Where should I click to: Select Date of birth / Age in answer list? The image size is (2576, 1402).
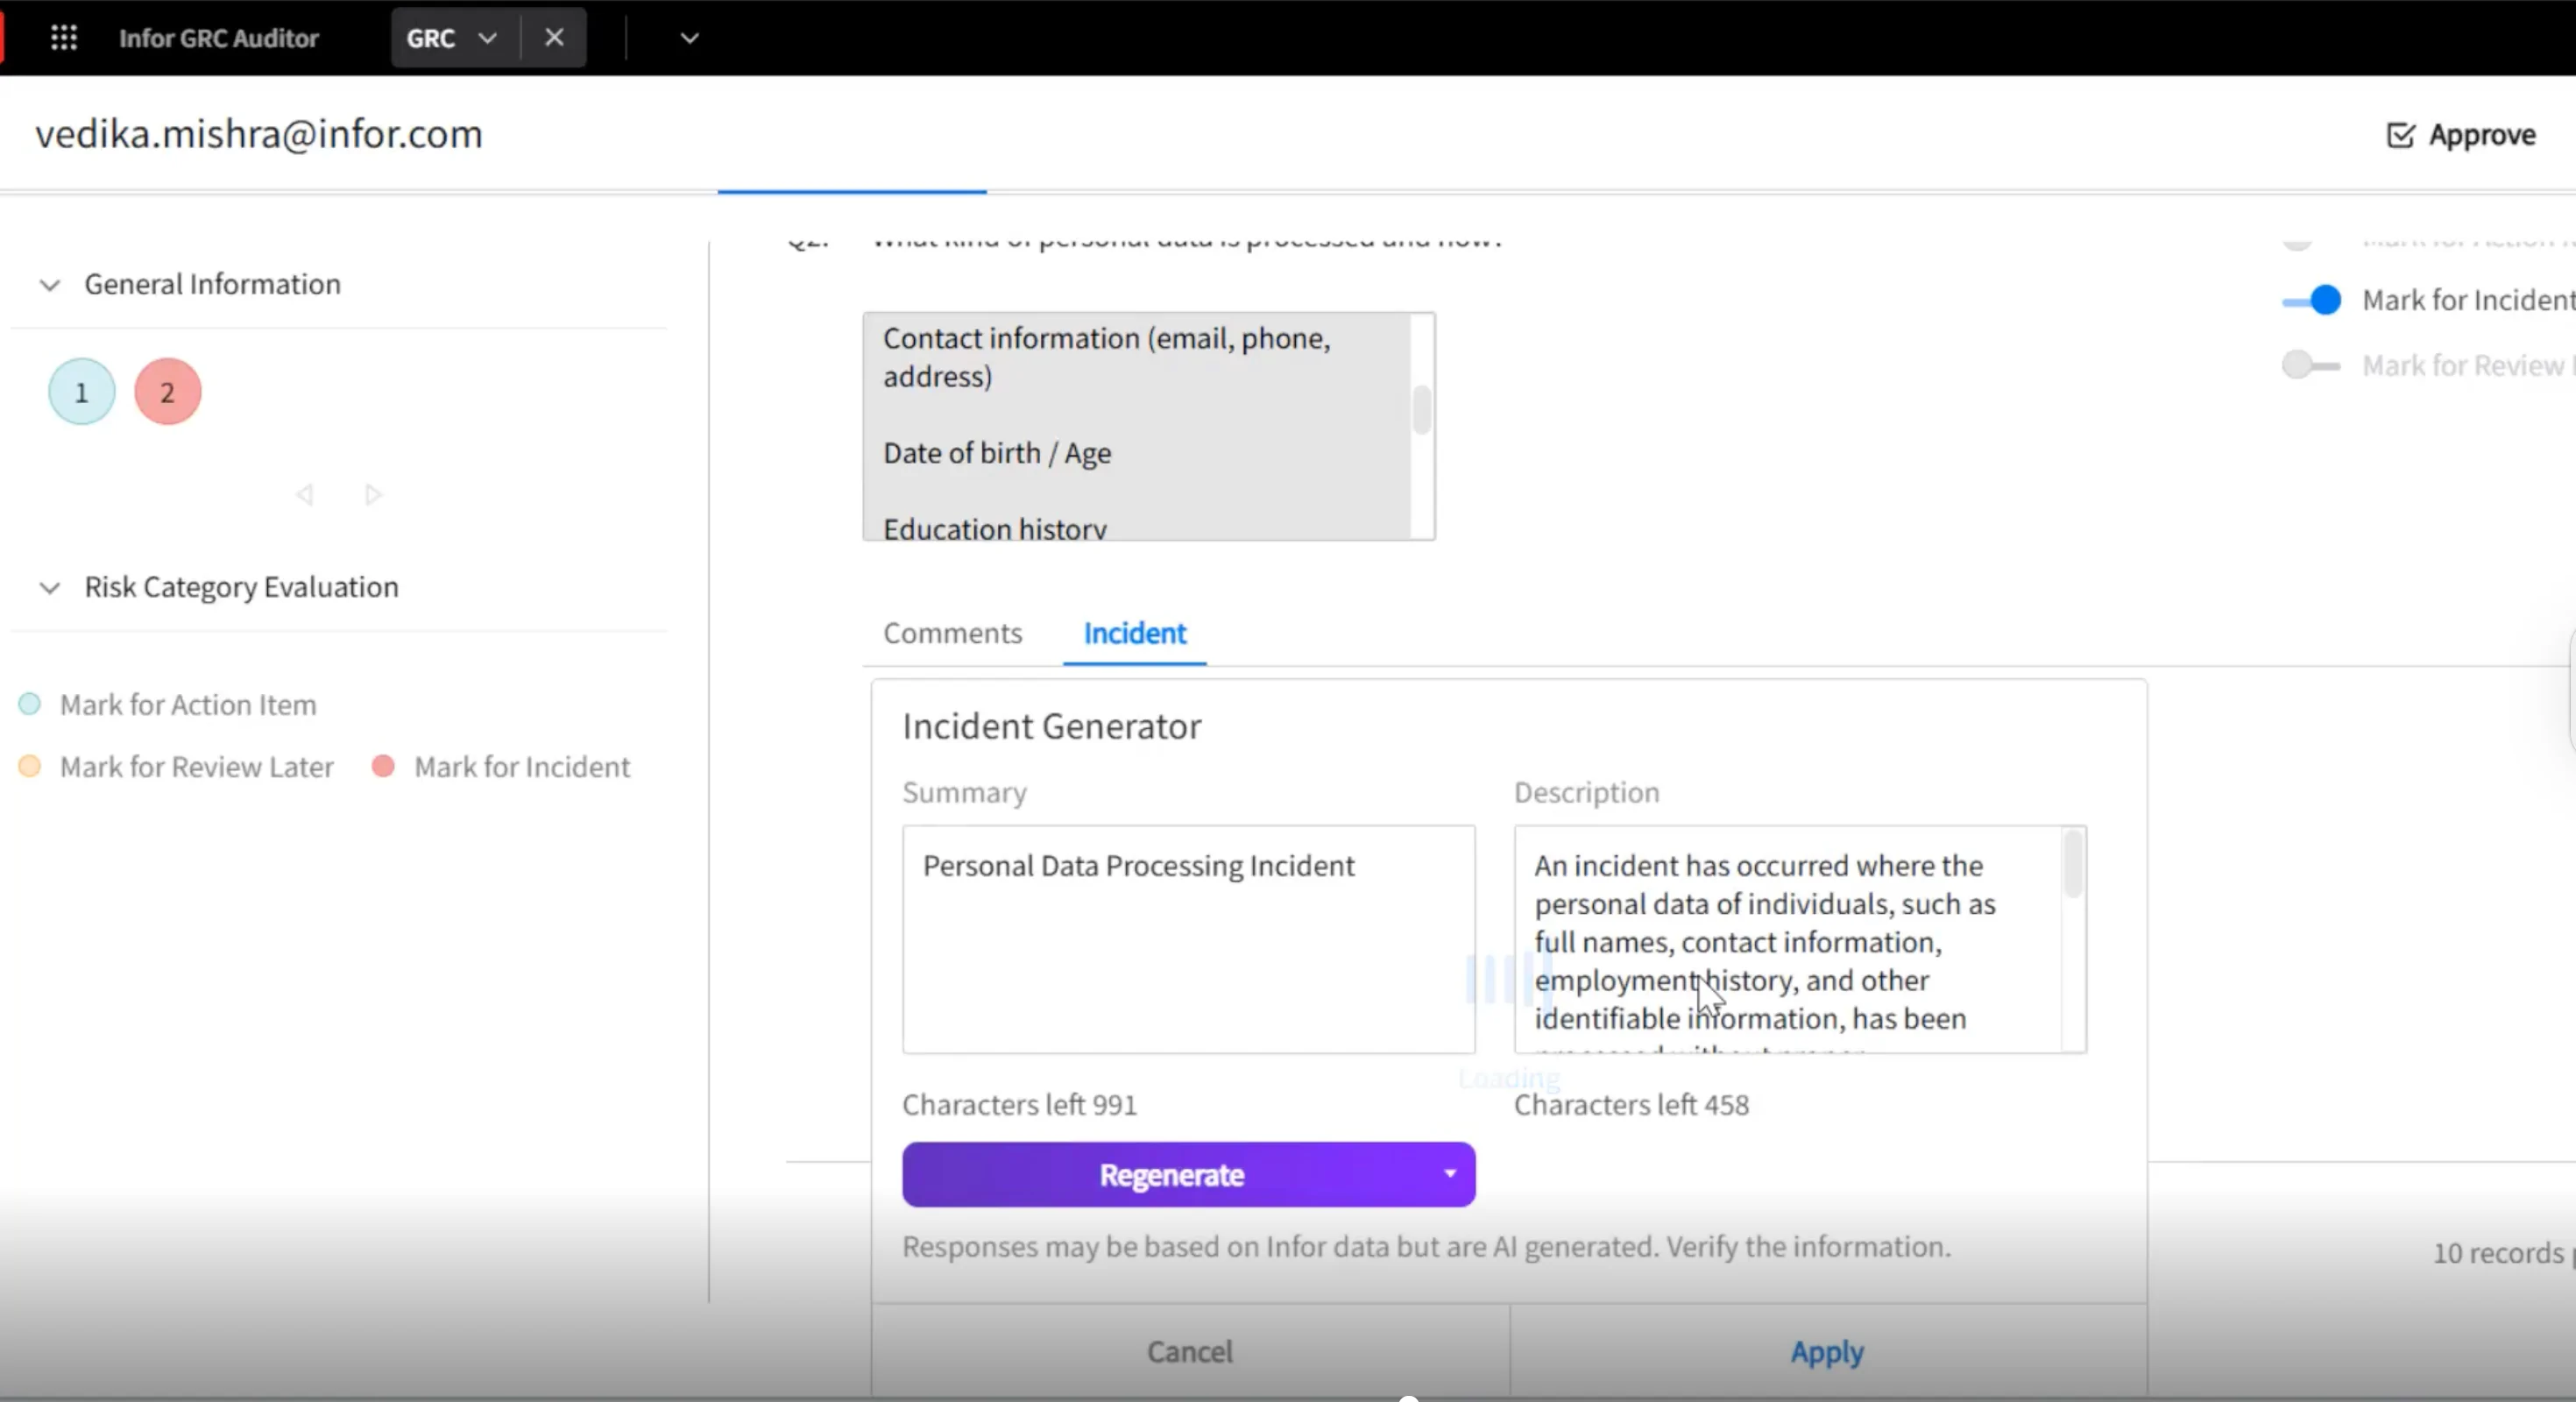pos(997,453)
